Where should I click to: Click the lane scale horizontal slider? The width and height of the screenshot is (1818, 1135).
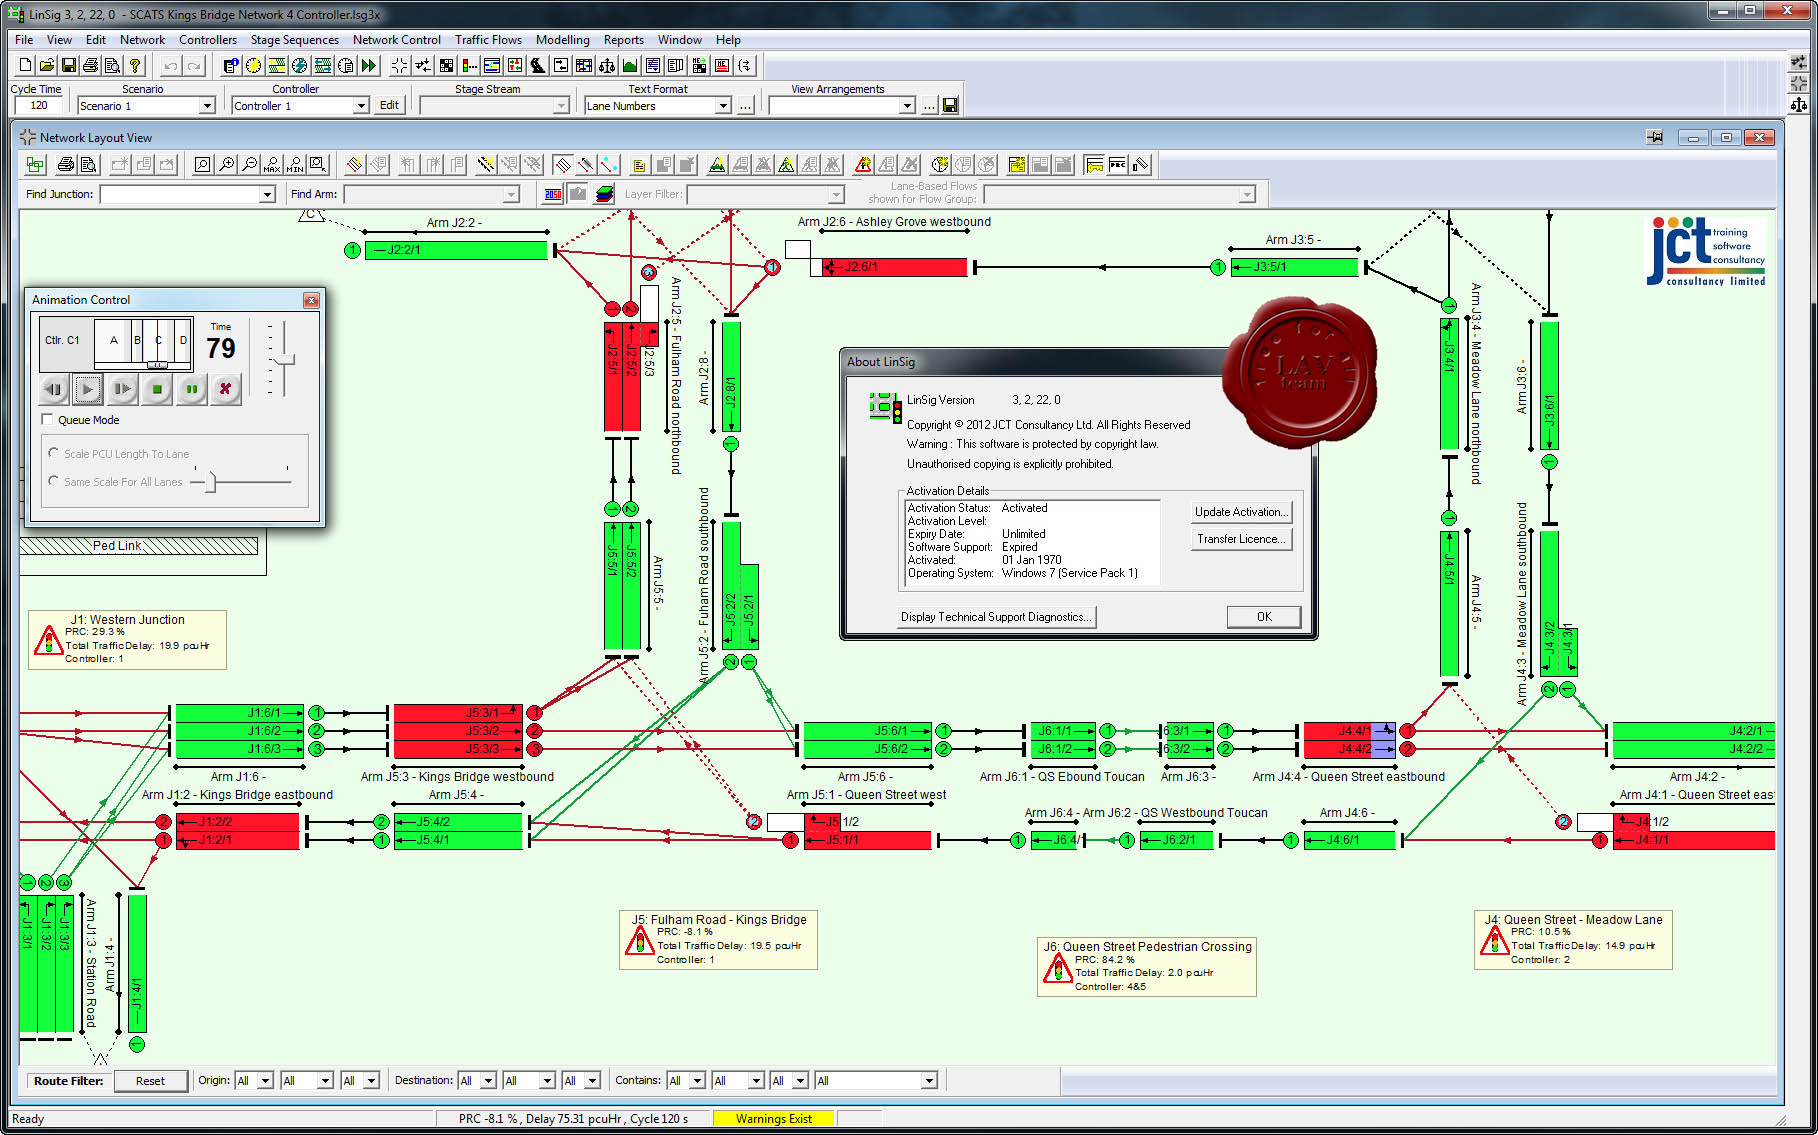[x=211, y=482]
